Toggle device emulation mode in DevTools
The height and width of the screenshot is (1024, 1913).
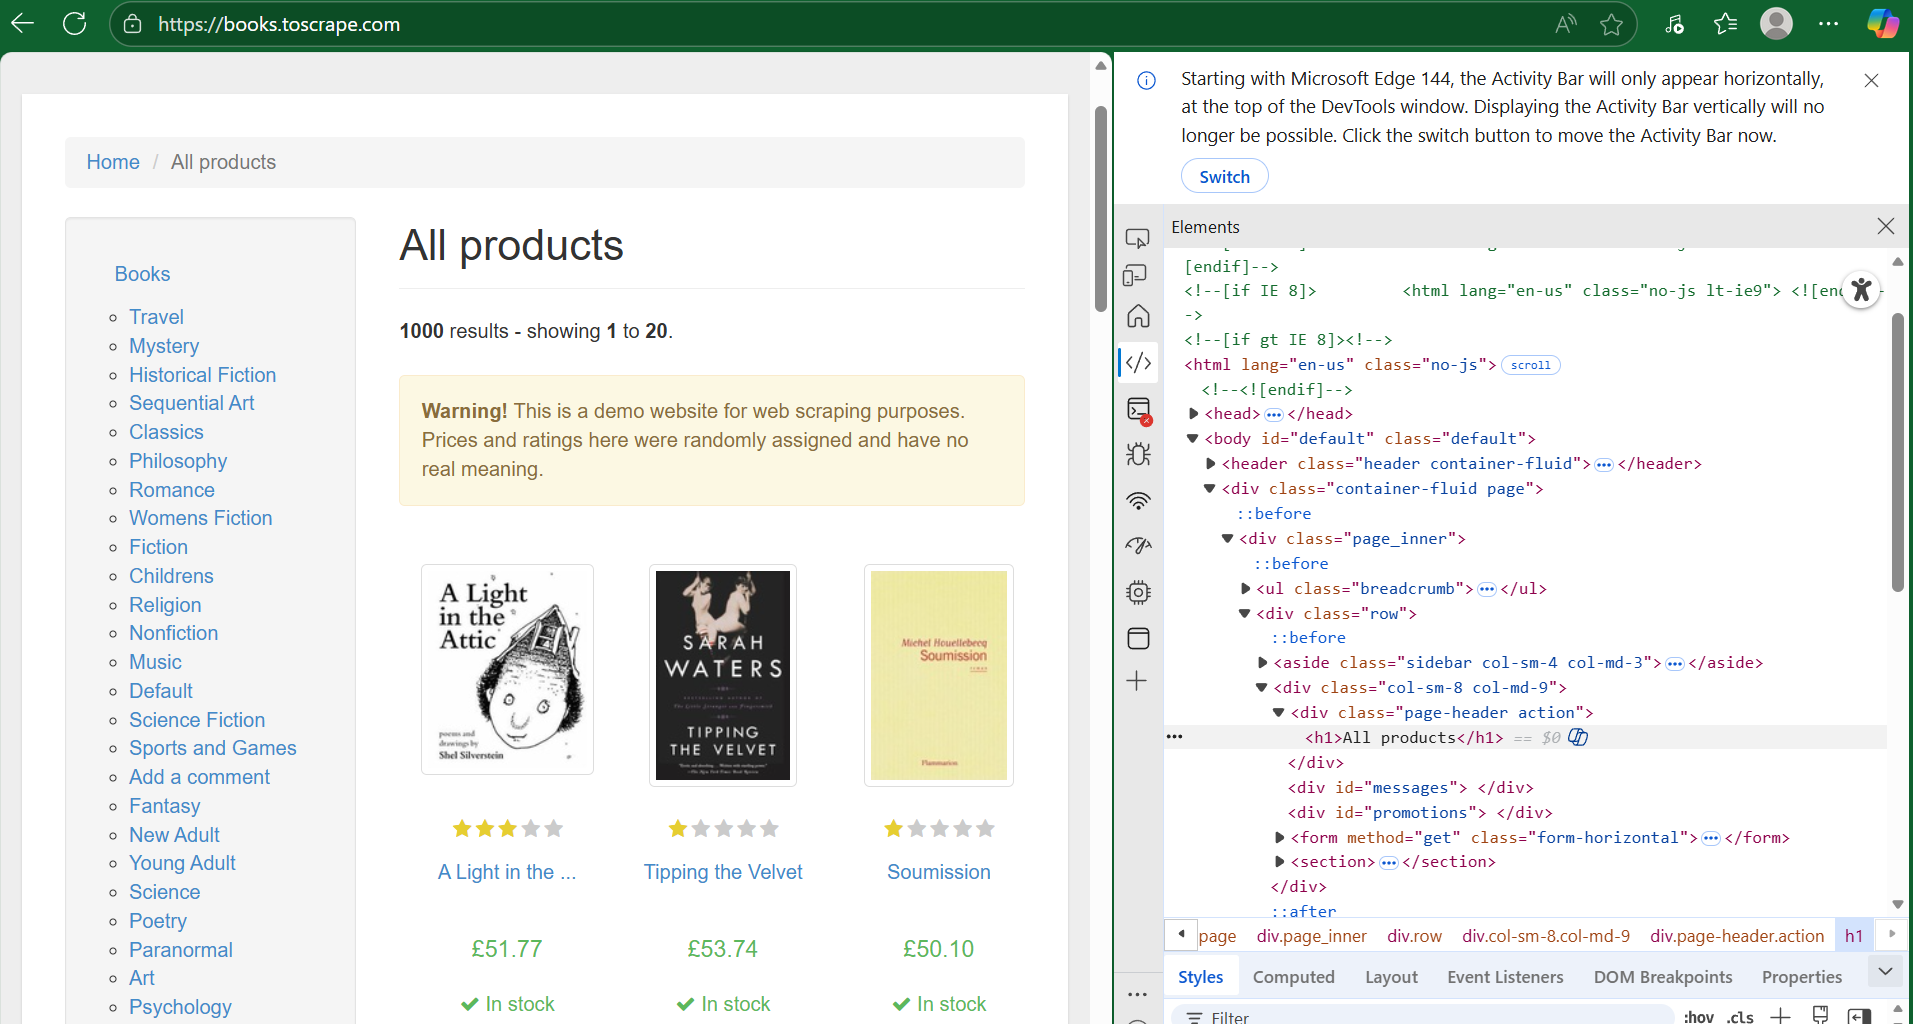[x=1137, y=276]
